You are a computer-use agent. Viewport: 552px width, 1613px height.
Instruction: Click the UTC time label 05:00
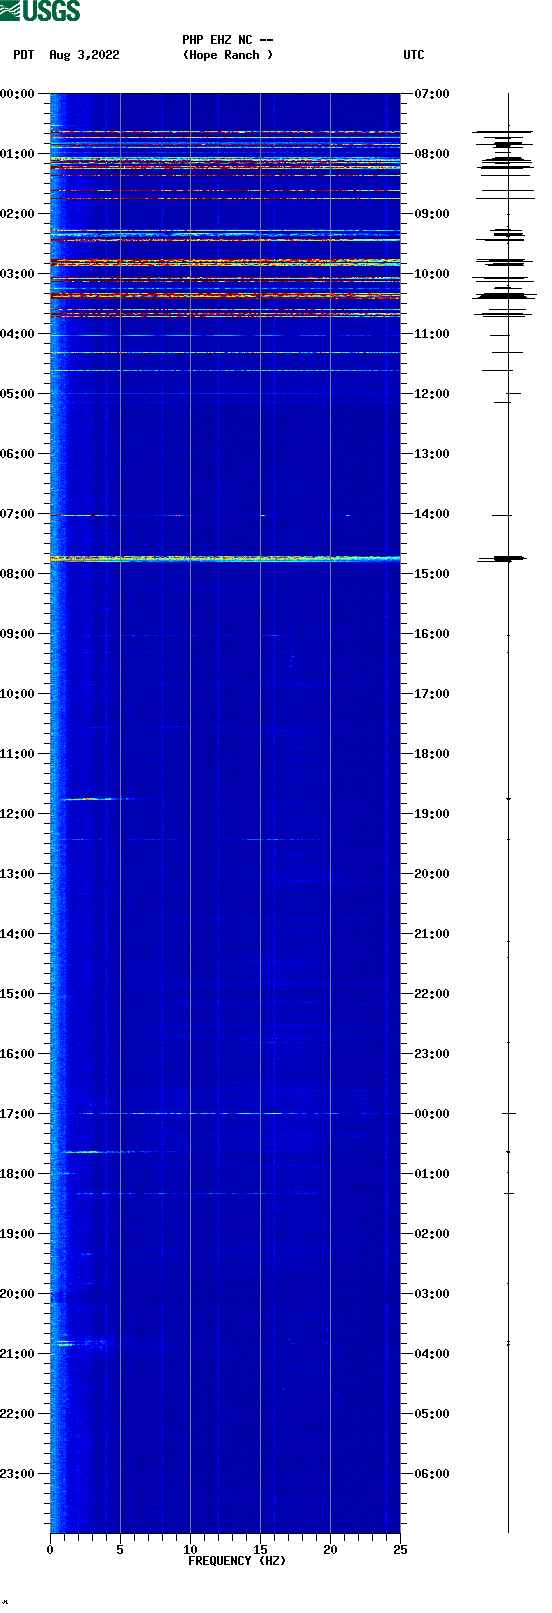tap(432, 1414)
